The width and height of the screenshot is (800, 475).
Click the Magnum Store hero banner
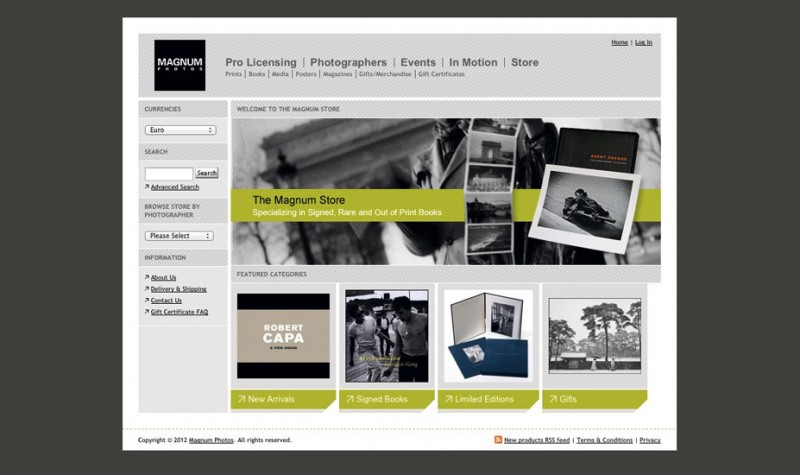click(445, 191)
